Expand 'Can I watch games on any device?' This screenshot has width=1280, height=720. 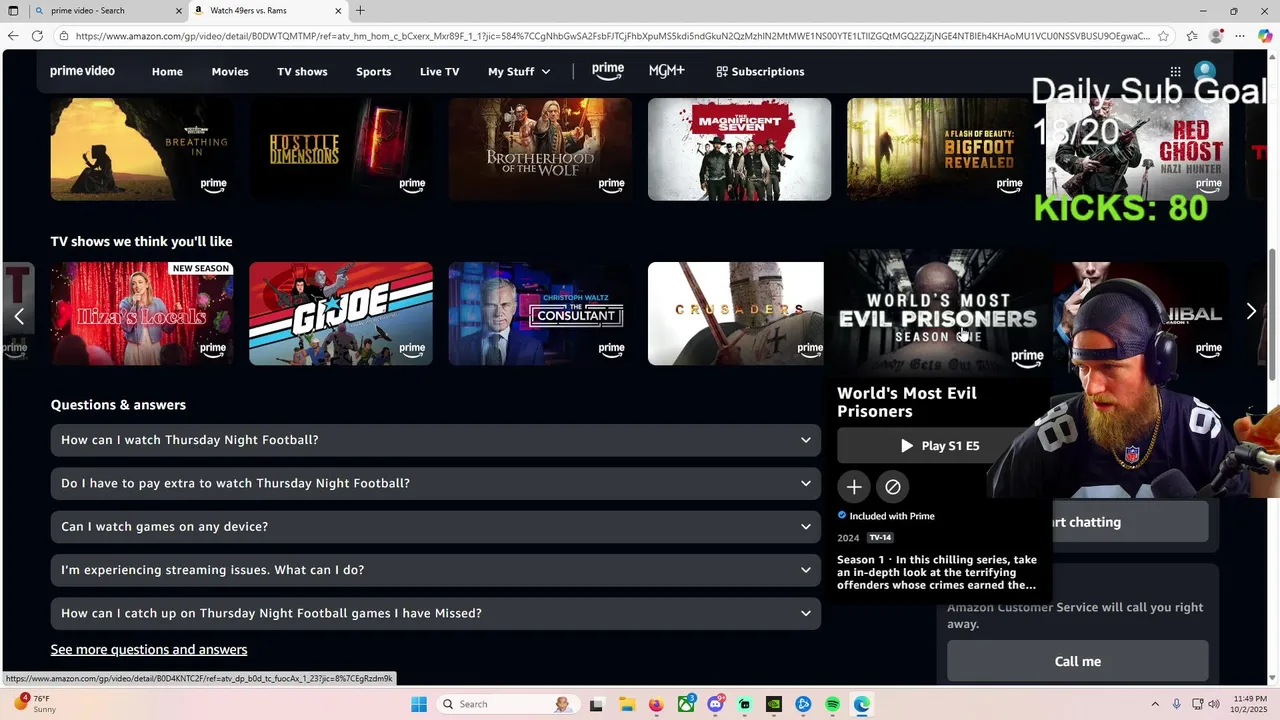pos(436,526)
